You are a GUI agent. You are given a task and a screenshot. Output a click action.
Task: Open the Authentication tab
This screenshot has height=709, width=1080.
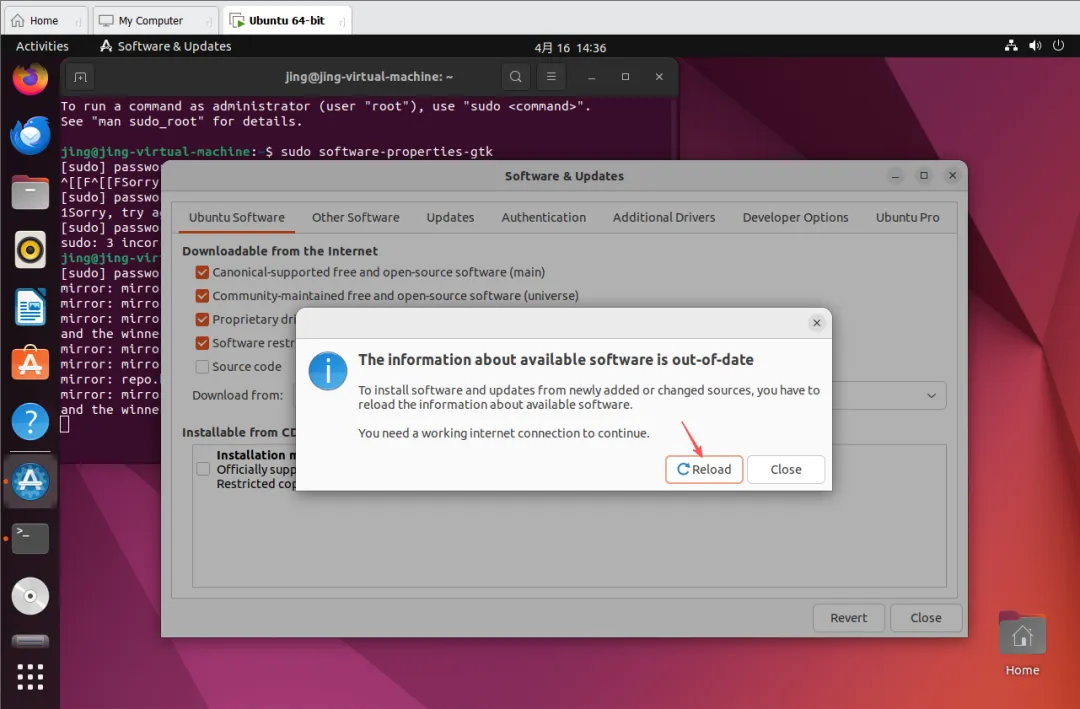coord(543,217)
